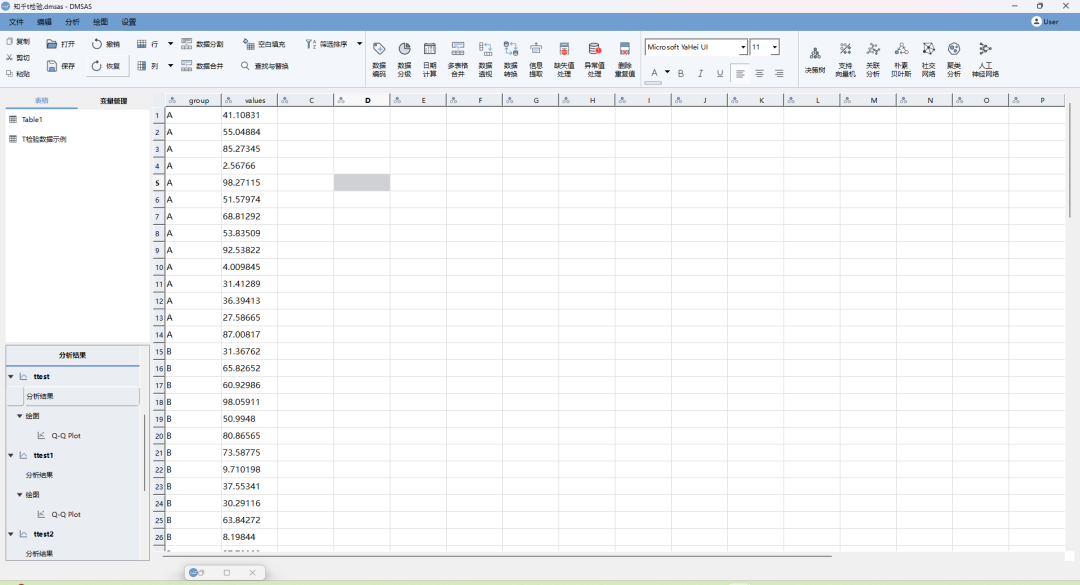Open the 决策树 decision tree tool
Viewport: 1080px width, 585px height.
pyautogui.click(x=815, y=59)
